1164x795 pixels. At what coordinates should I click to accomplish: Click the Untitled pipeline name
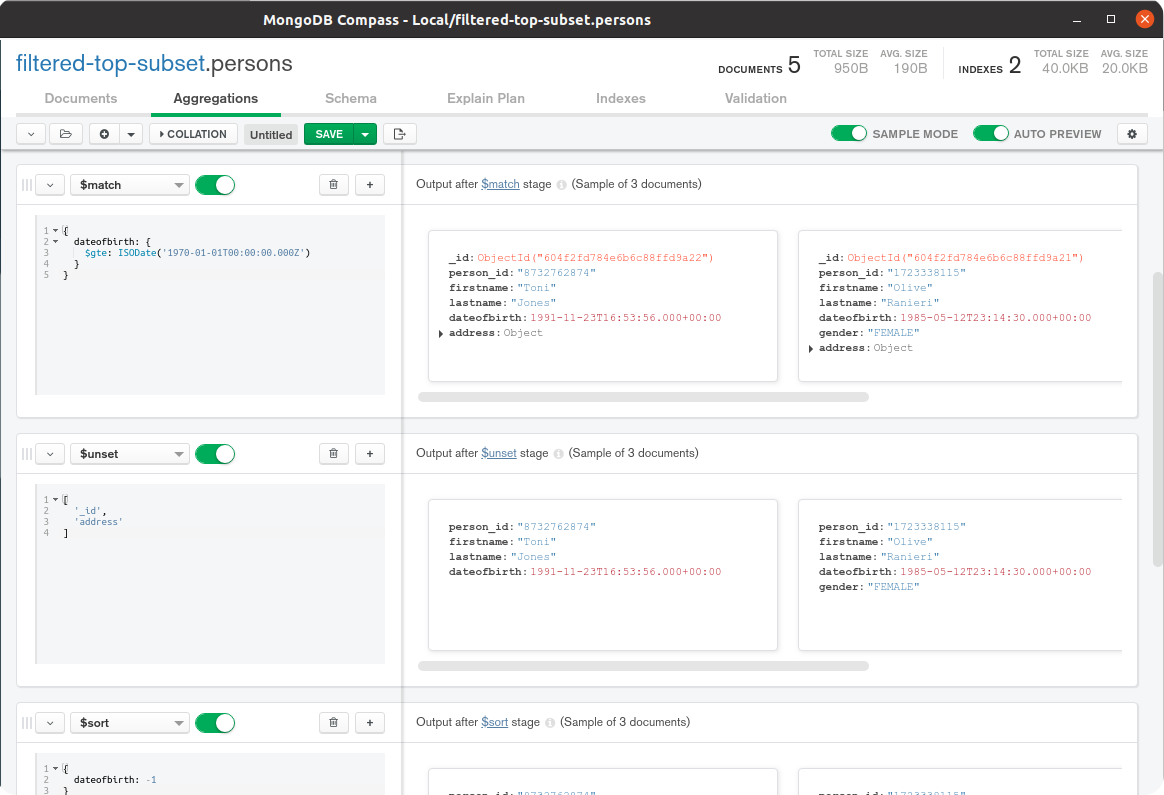click(271, 134)
